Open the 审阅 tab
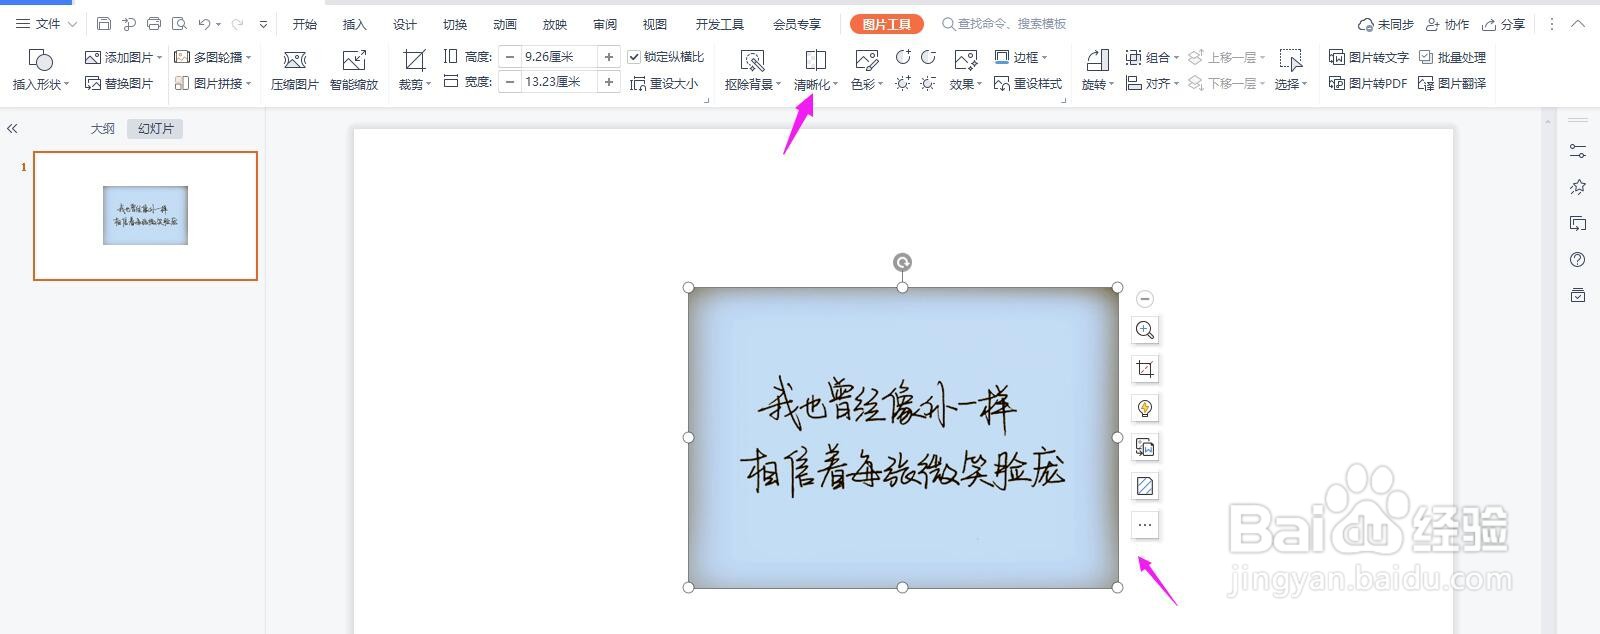 [x=605, y=24]
